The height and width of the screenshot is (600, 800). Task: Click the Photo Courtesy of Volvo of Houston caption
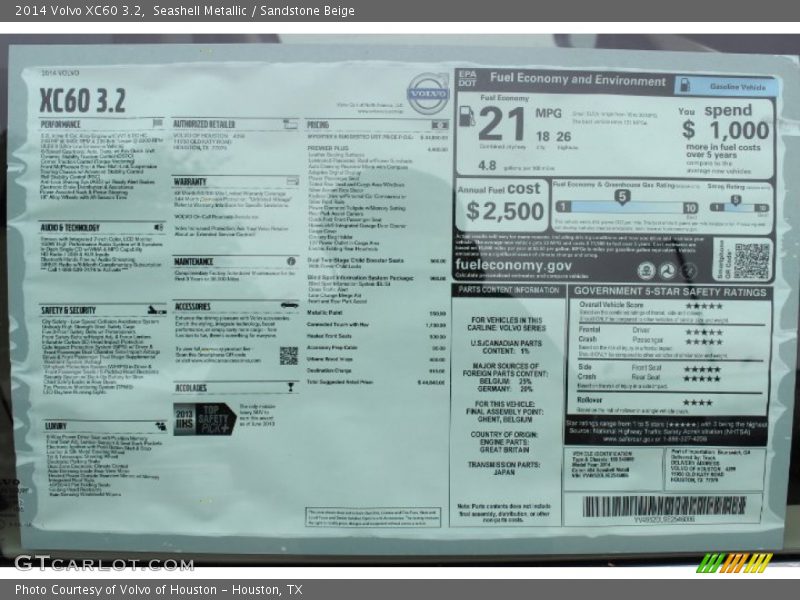pos(159,590)
